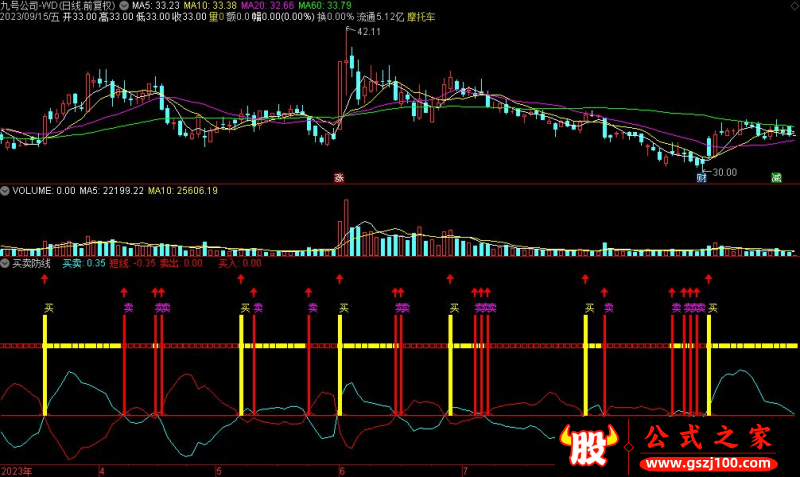This screenshot has height=477, width=800.
Task: Click the 2023年 time axis label
Action: [x=16, y=471]
